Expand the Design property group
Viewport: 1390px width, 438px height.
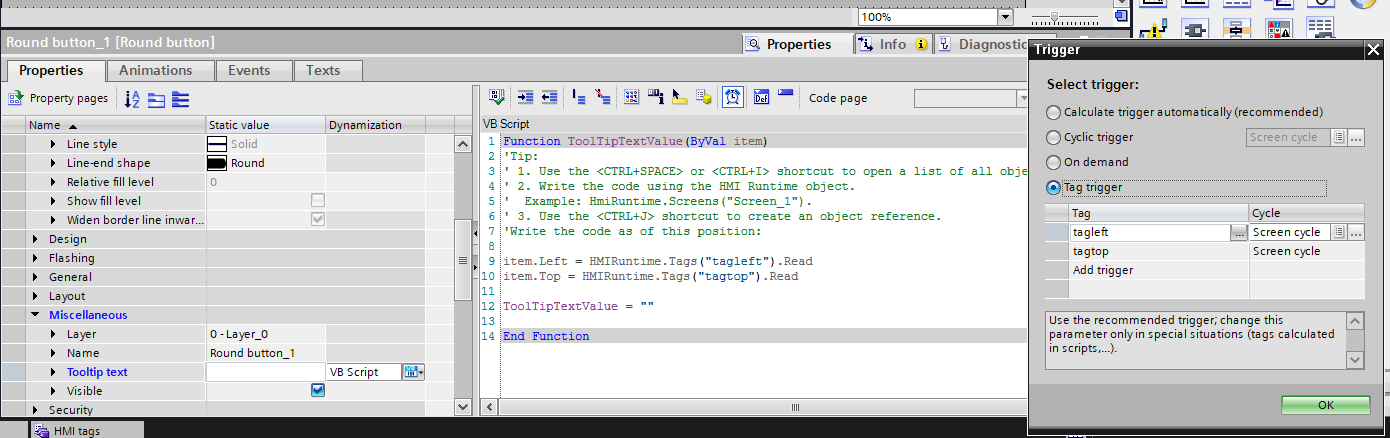[x=37, y=239]
